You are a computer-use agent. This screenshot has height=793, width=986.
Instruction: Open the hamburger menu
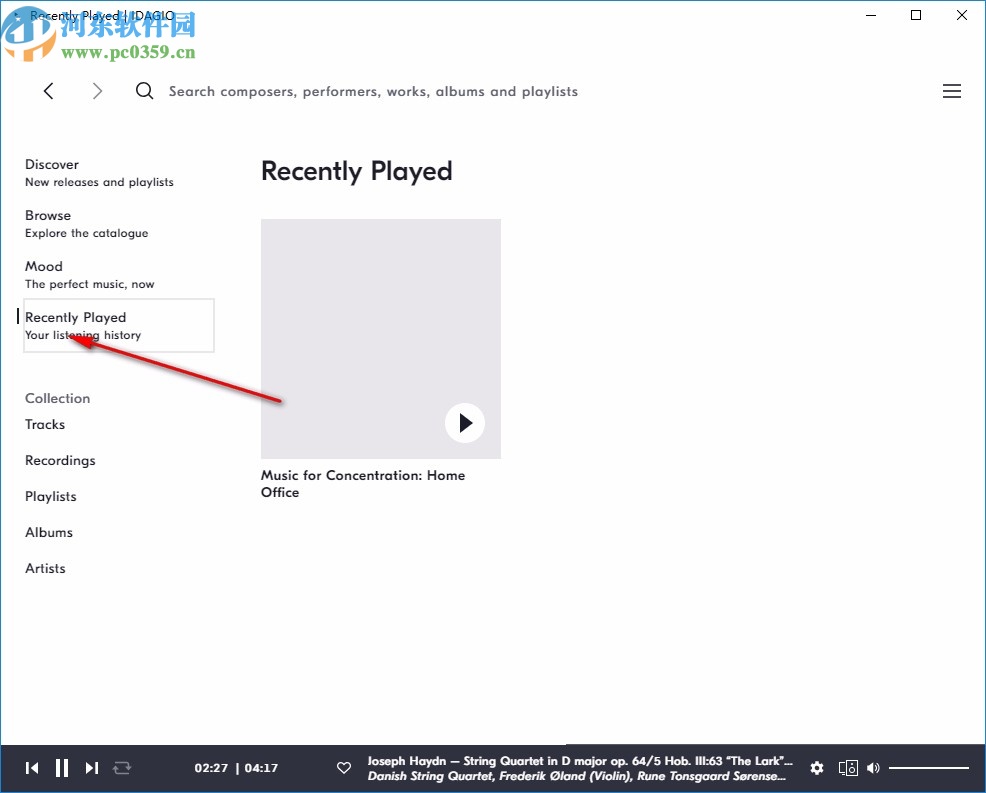click(951, 91)
